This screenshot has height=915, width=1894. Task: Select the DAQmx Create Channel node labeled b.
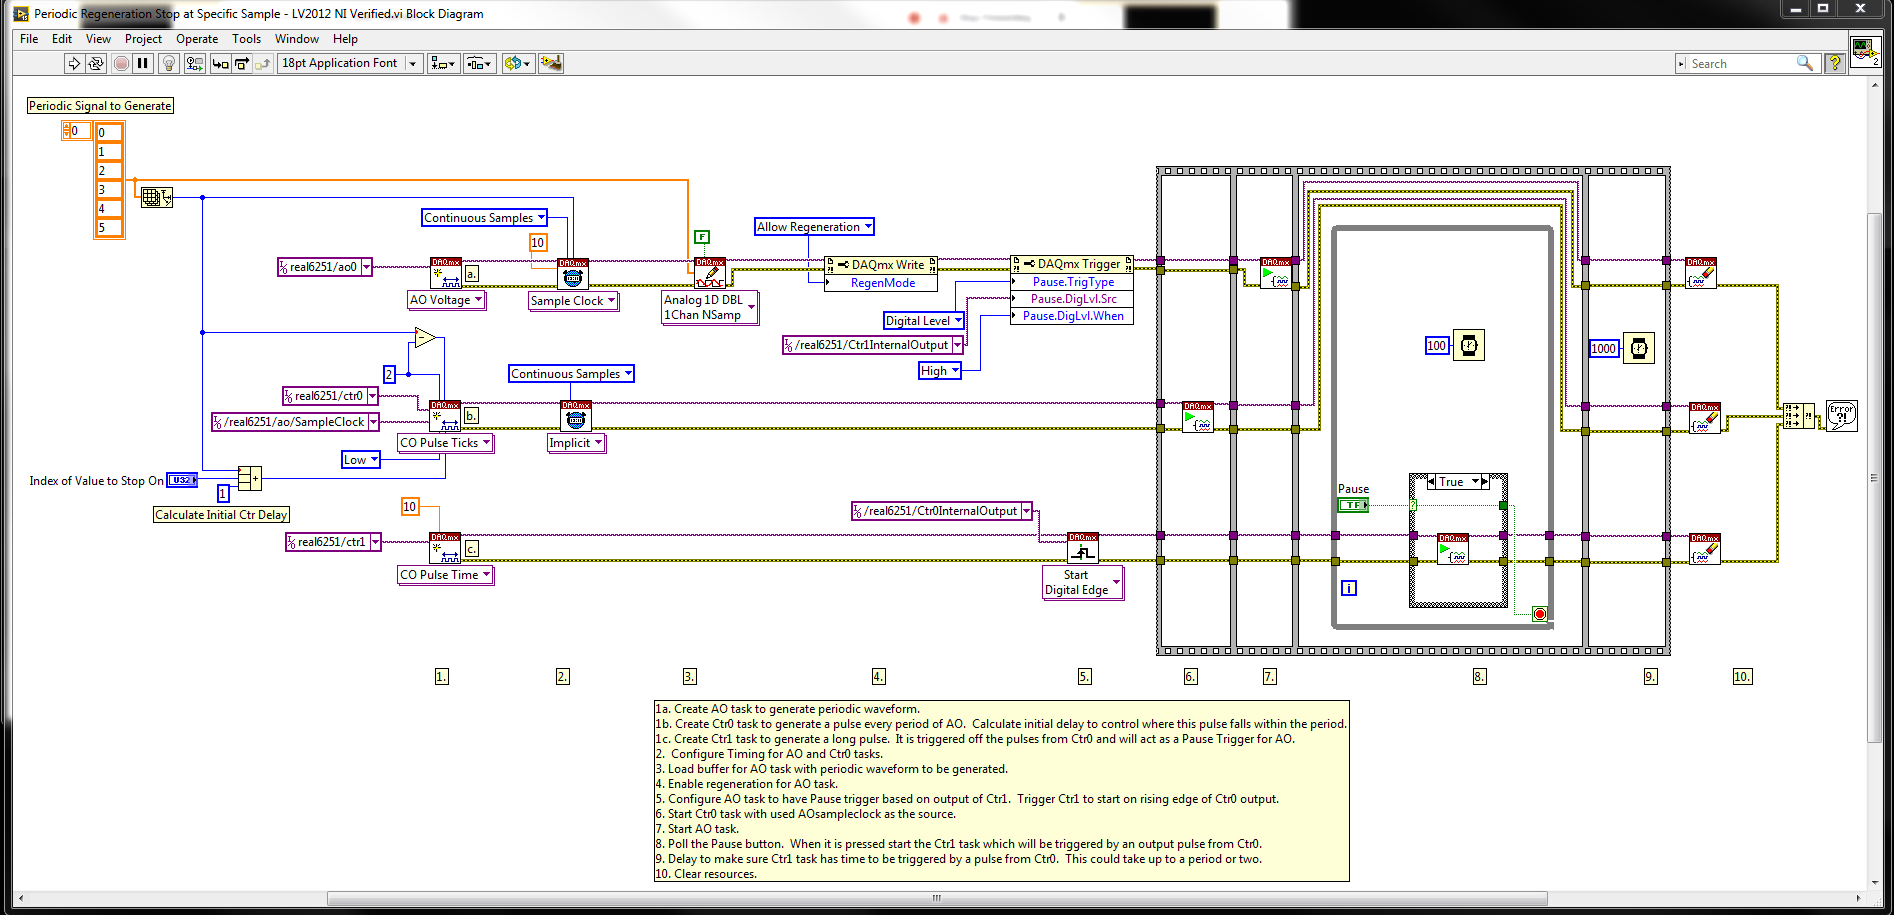click(445, 416)
